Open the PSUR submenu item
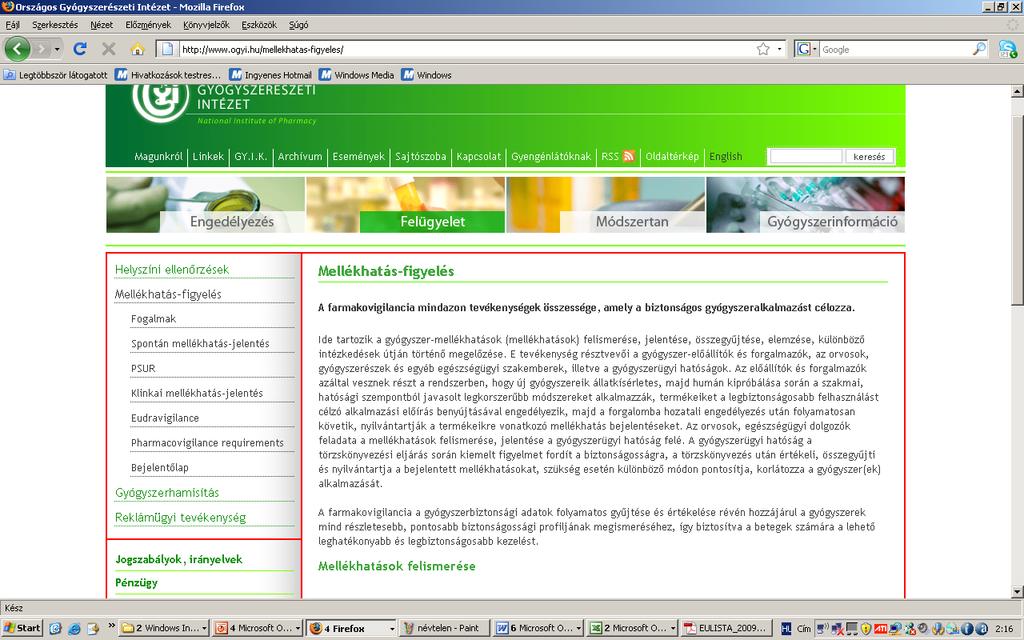Image resolution: width=1024 pixels, height=640 pixels. click(x=143, y=368)
